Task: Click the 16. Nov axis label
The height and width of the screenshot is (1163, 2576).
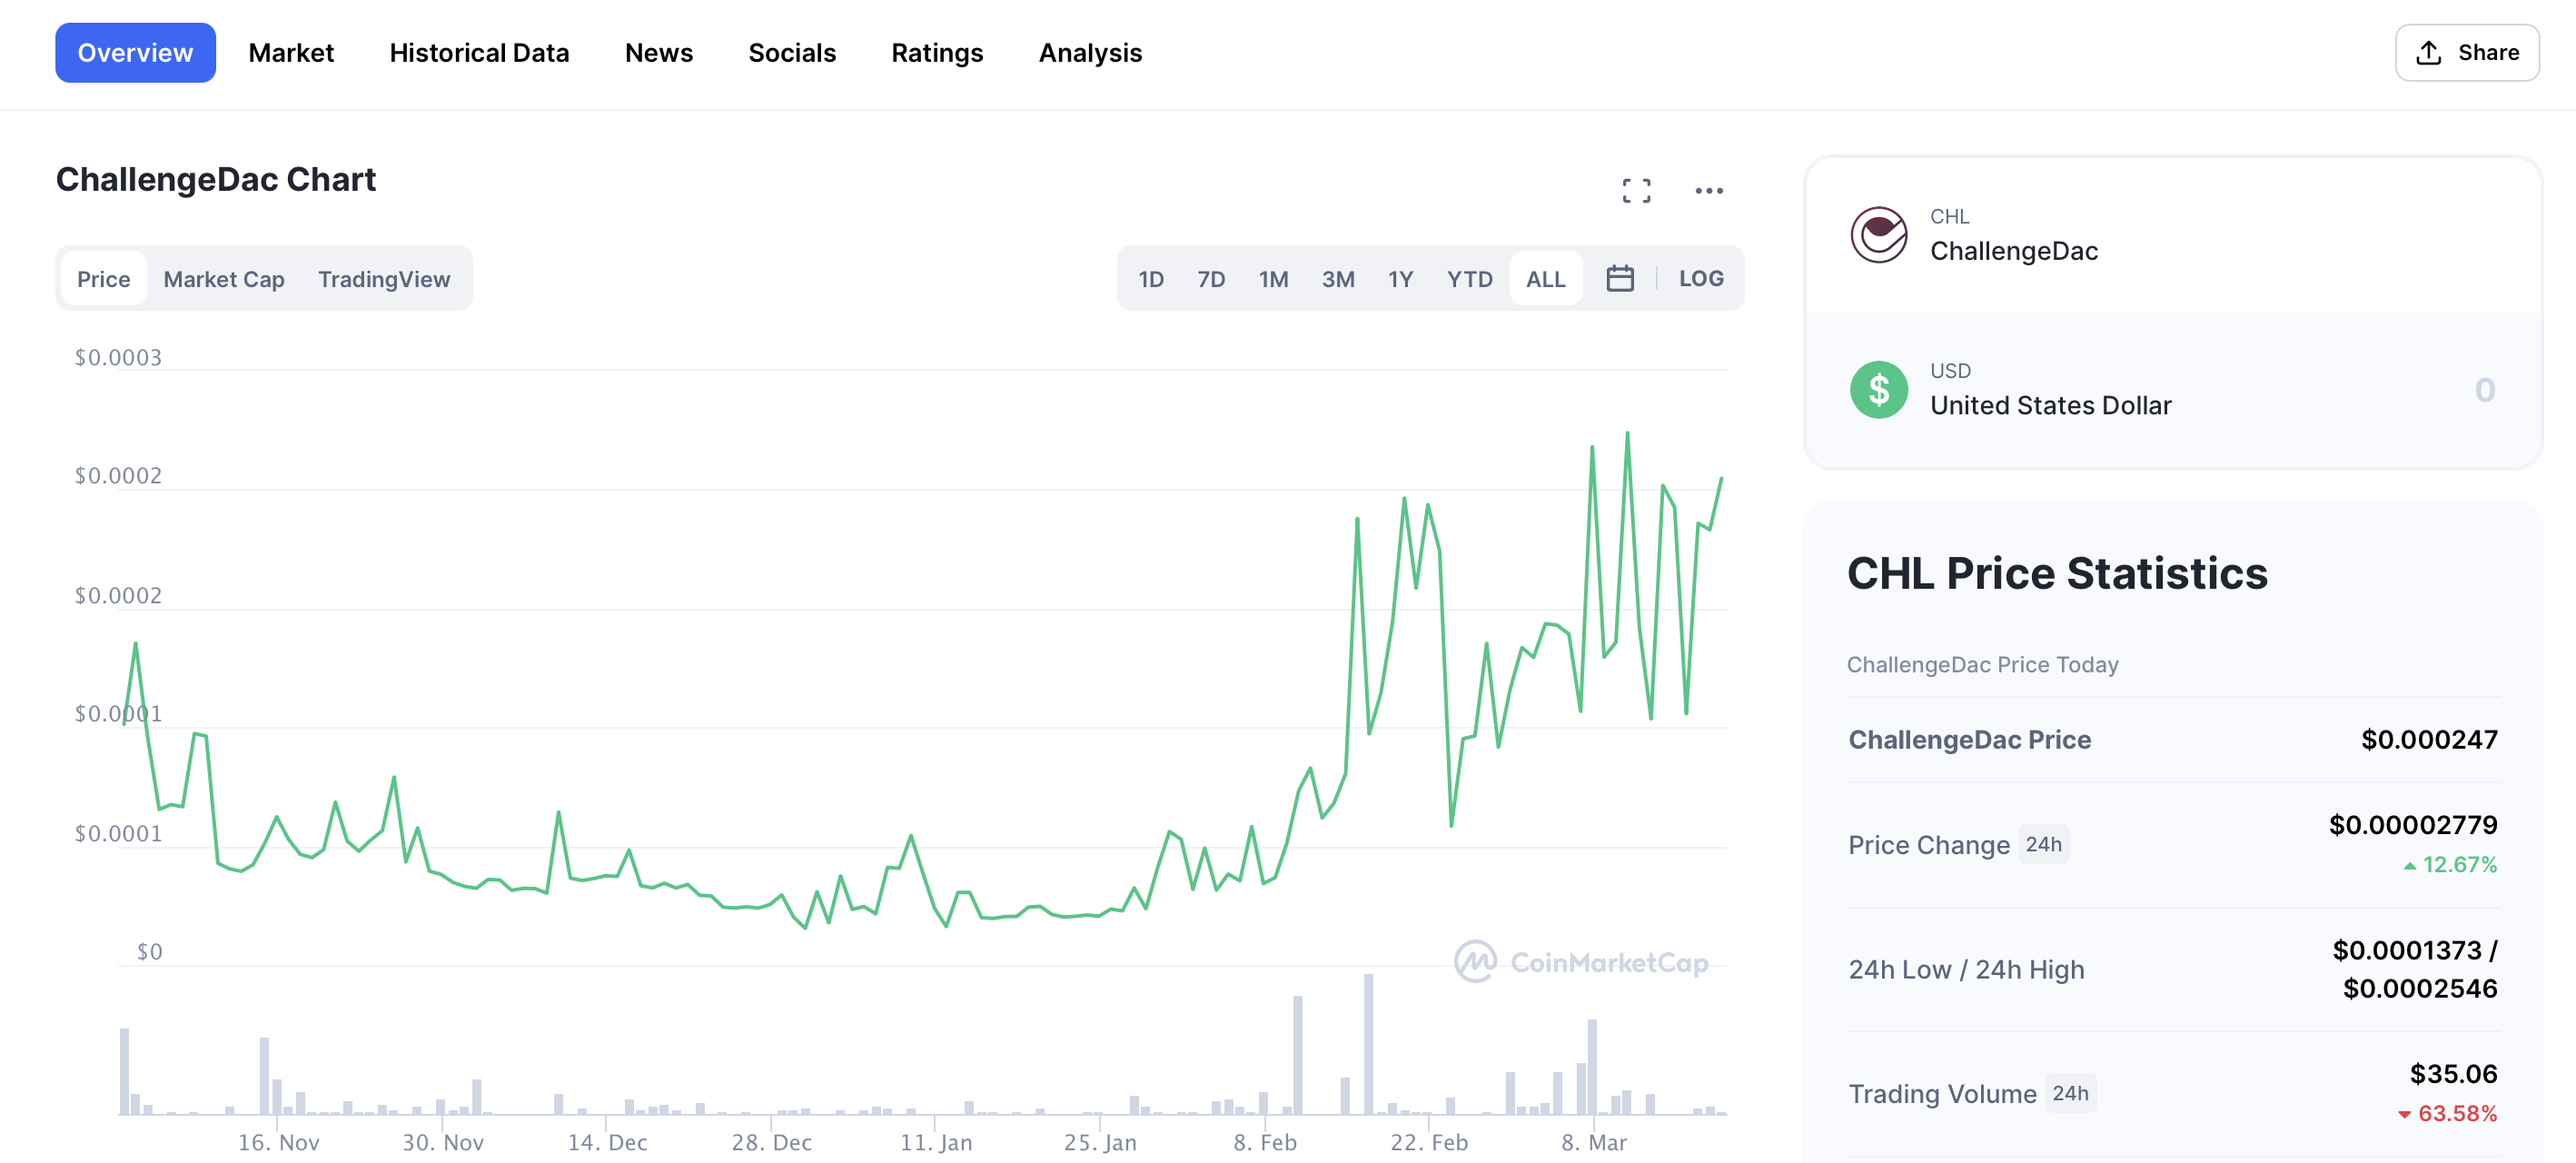Action: (278, 1142)
